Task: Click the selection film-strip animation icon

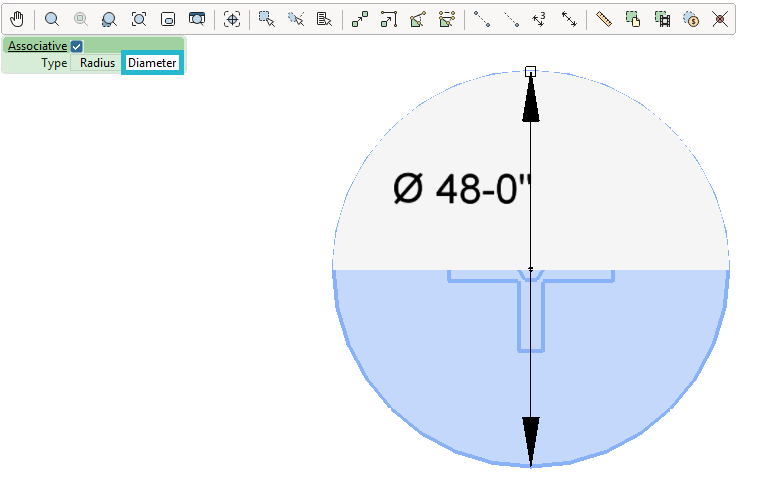Action: (662, 19)
